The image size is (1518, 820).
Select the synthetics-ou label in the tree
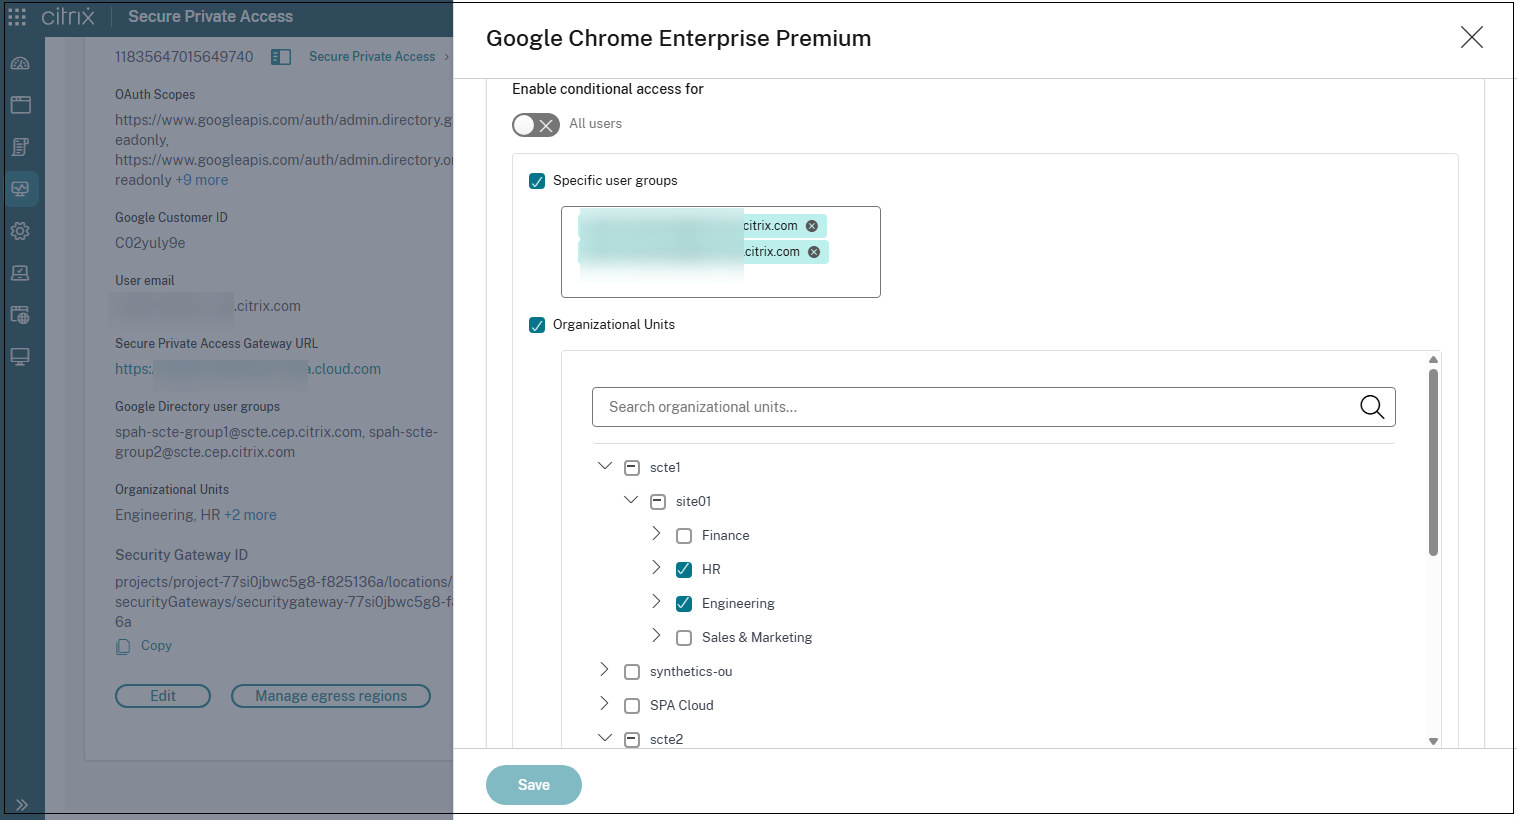click(x=691, y=672)
